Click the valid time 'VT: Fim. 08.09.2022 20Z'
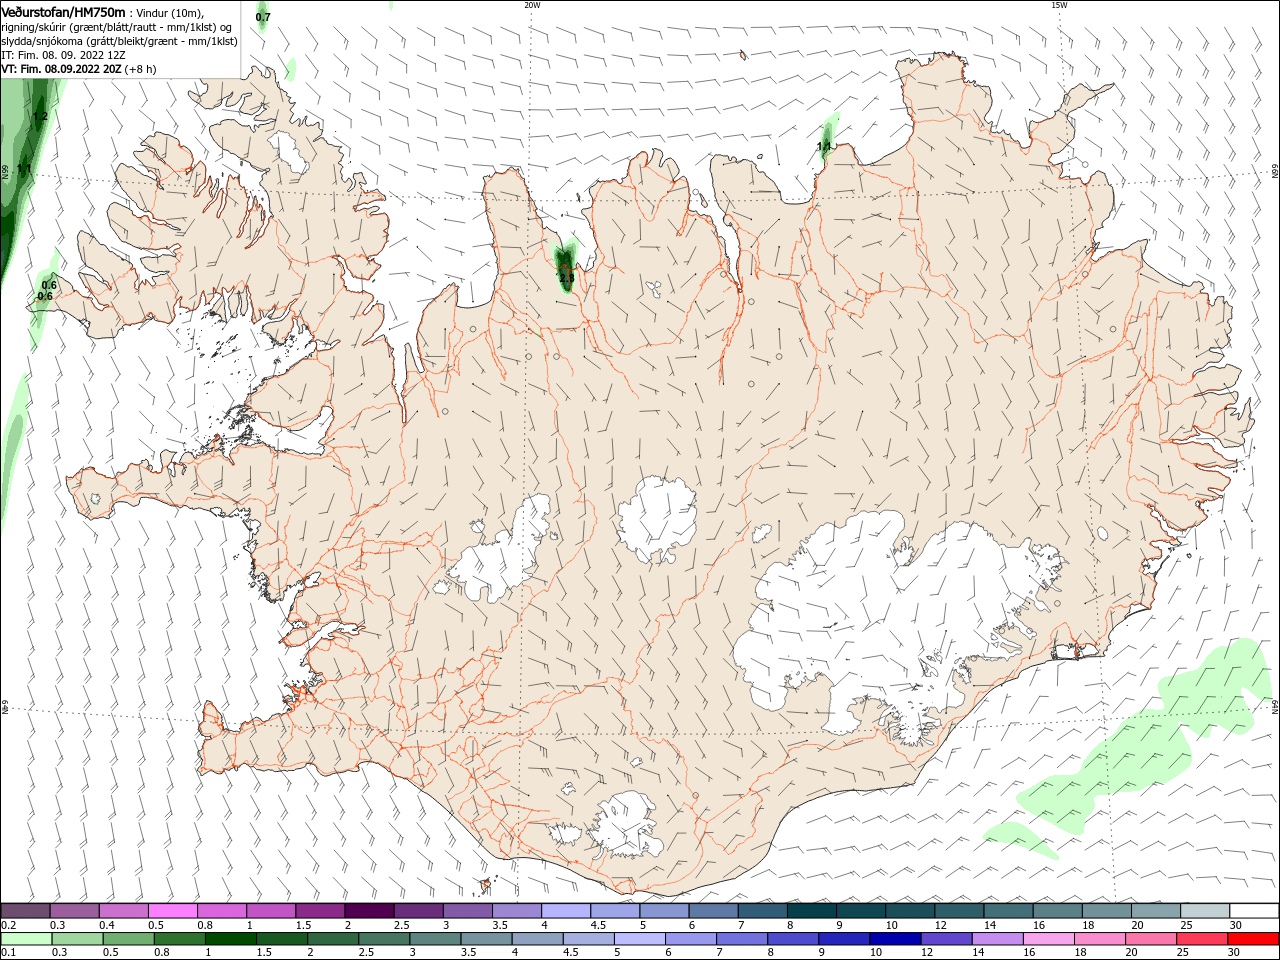This screenshot has height=960, width=1280. [x=62, y=69]
